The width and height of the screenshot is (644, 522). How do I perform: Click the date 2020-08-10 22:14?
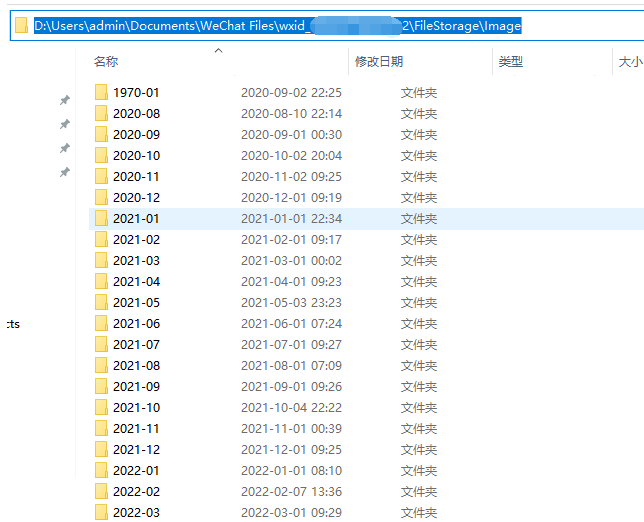[x=291, y=114]
